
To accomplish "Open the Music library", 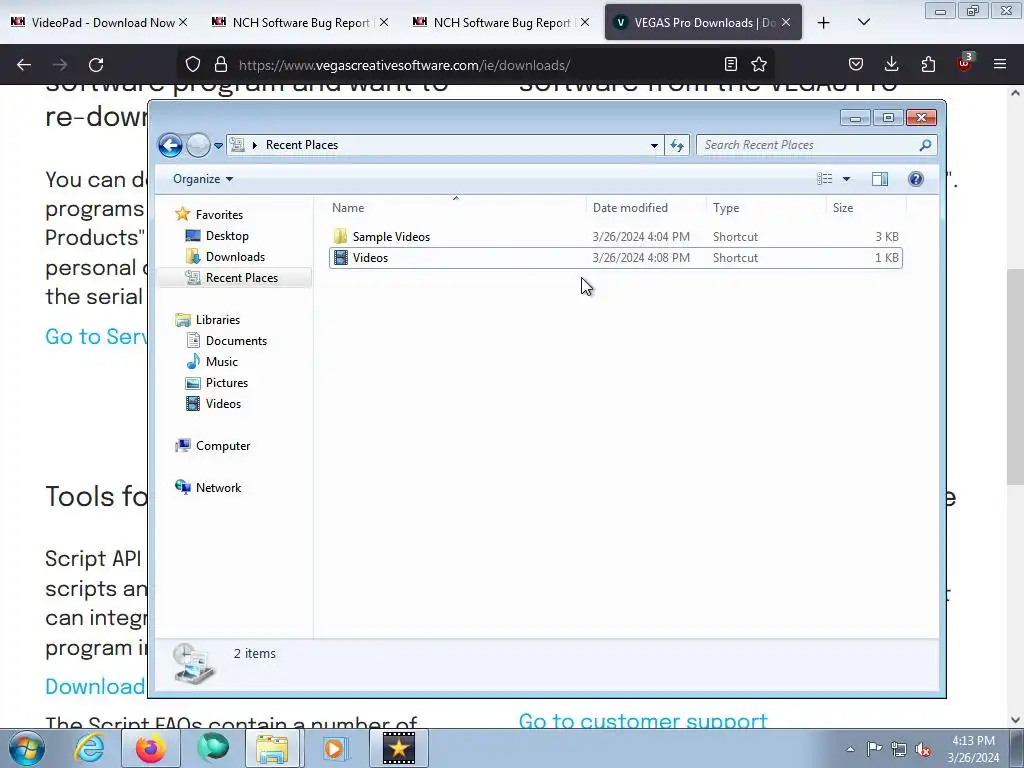I will click(x=221, y=362).
